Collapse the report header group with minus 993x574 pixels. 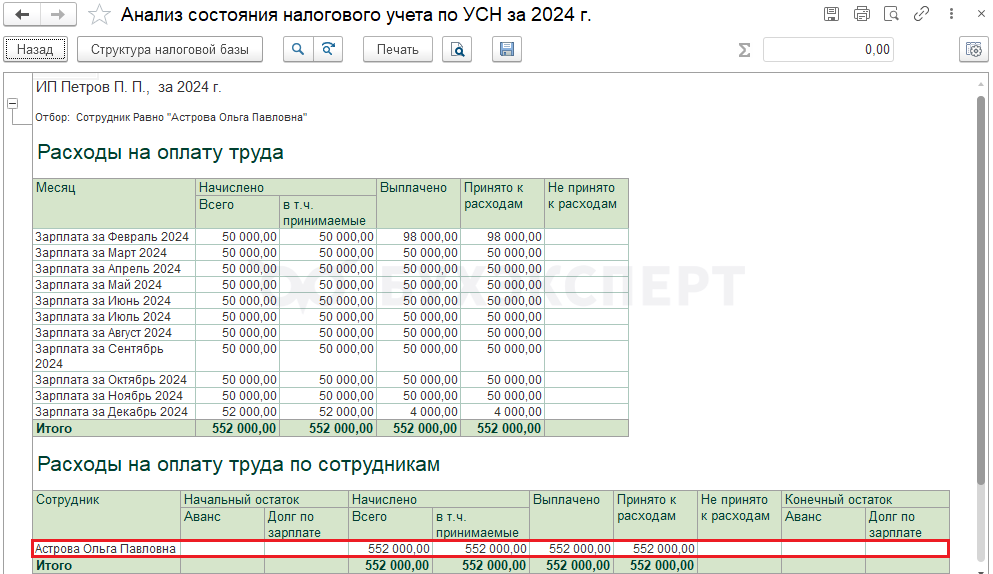click(13, 103)
